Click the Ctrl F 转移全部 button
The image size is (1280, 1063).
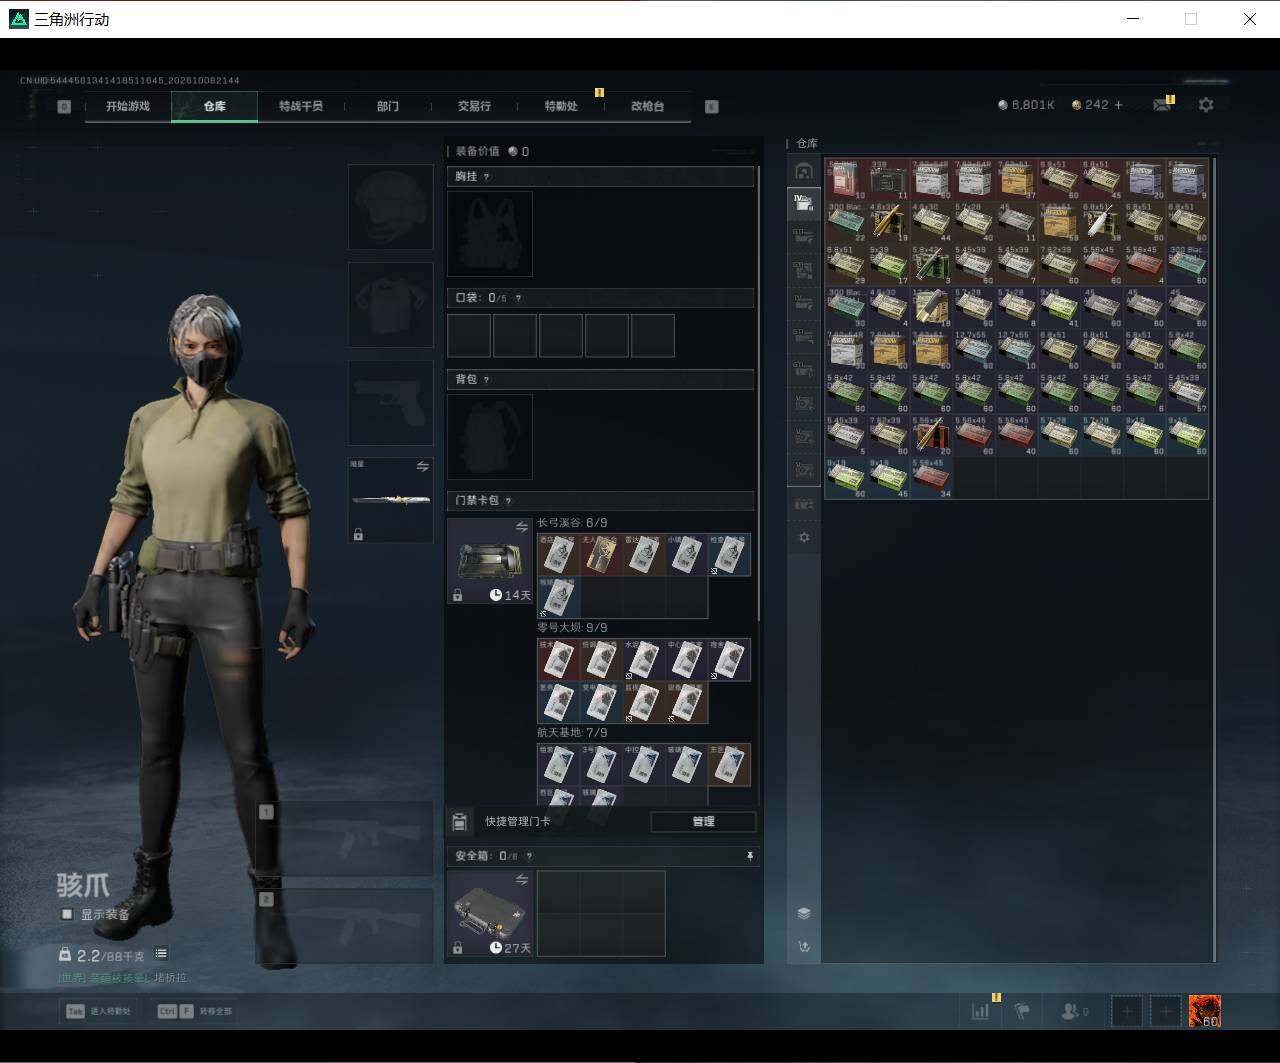(x=194, y=1011)
